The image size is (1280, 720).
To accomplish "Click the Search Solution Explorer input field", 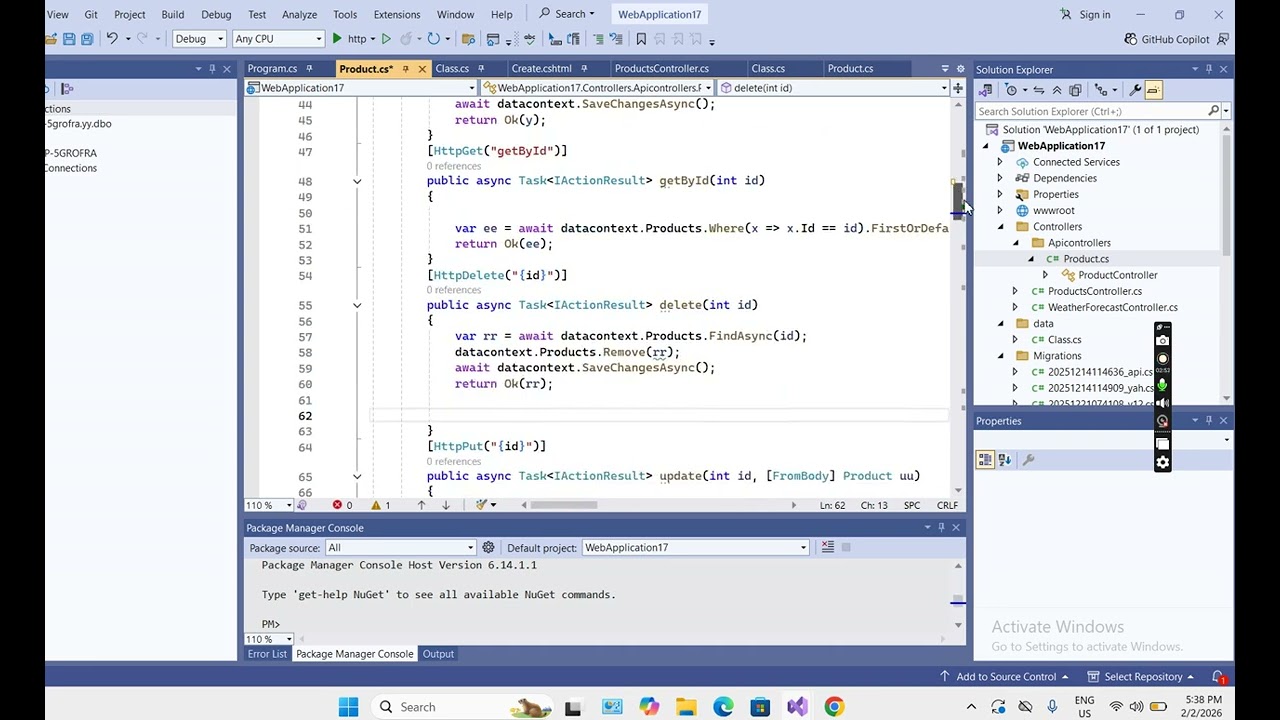I will point(1090,111).
